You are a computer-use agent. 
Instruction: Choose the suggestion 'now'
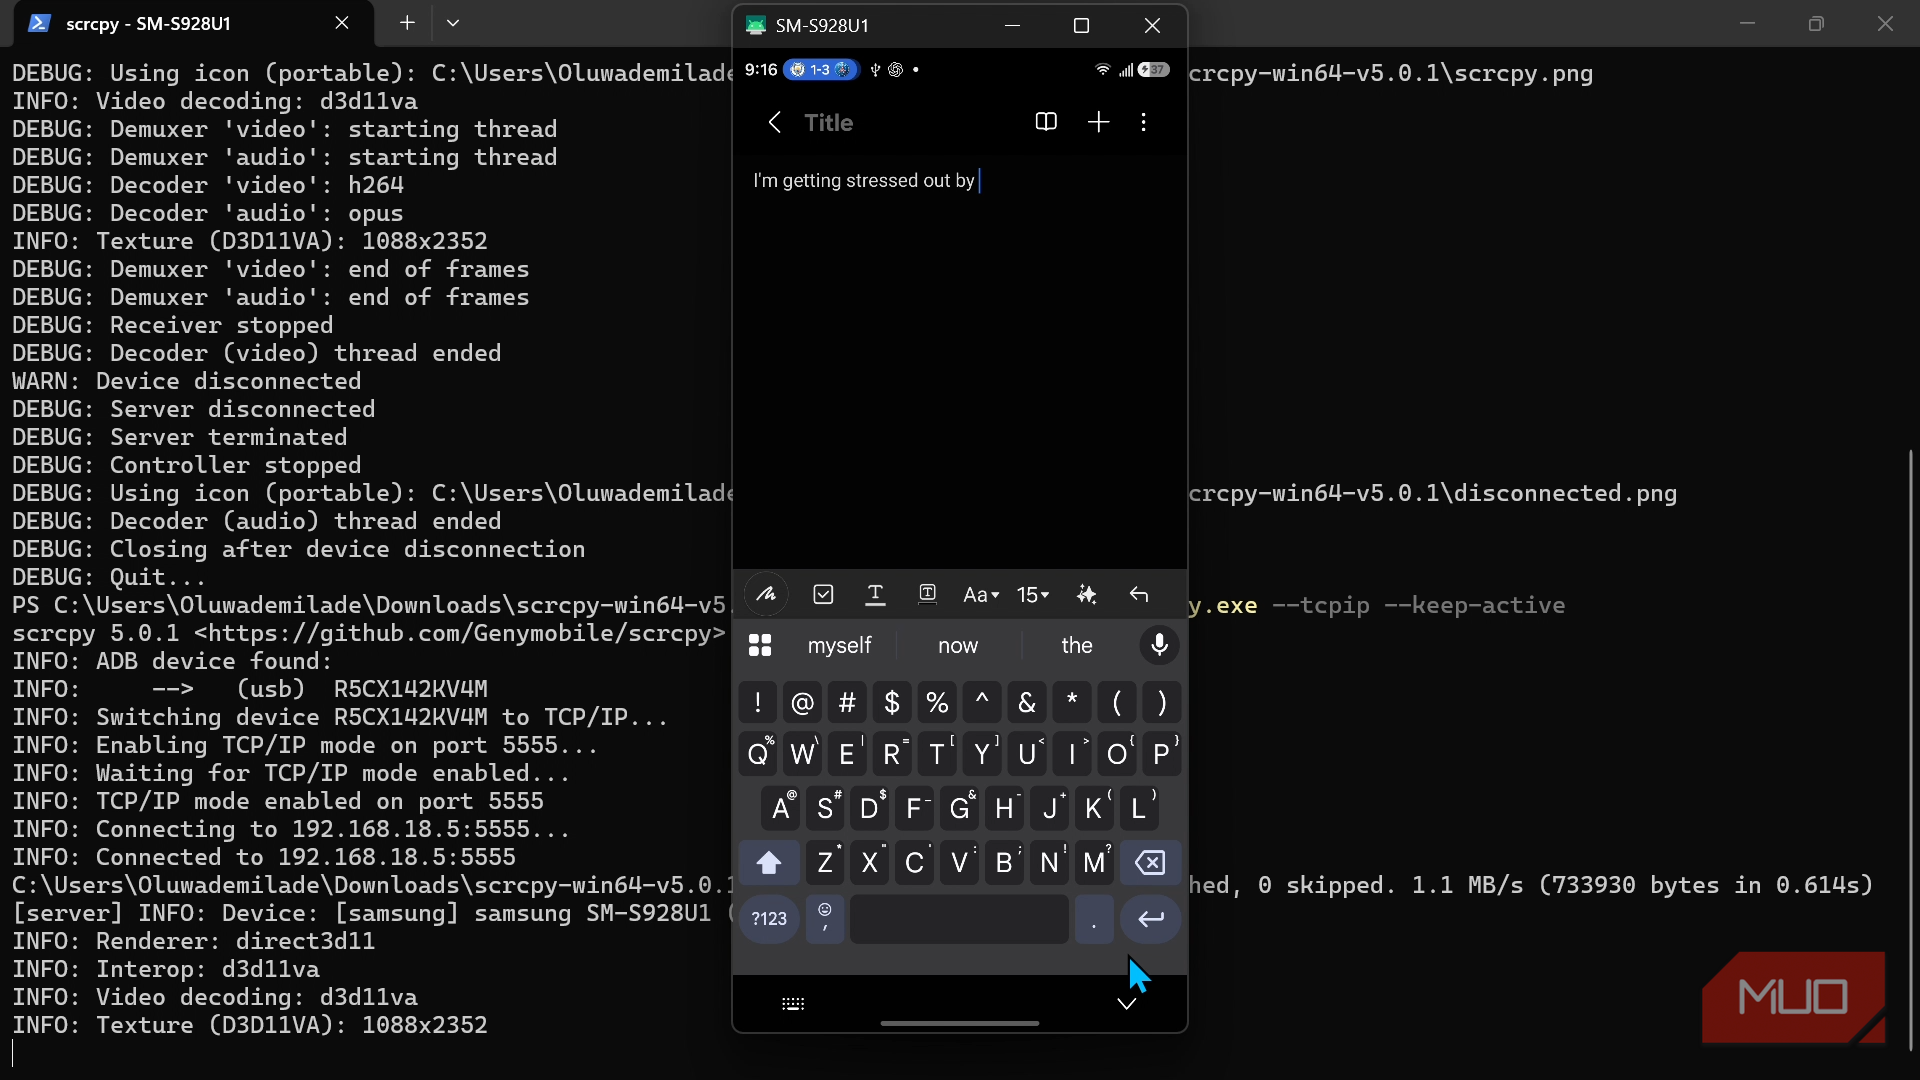pos(958,645)
